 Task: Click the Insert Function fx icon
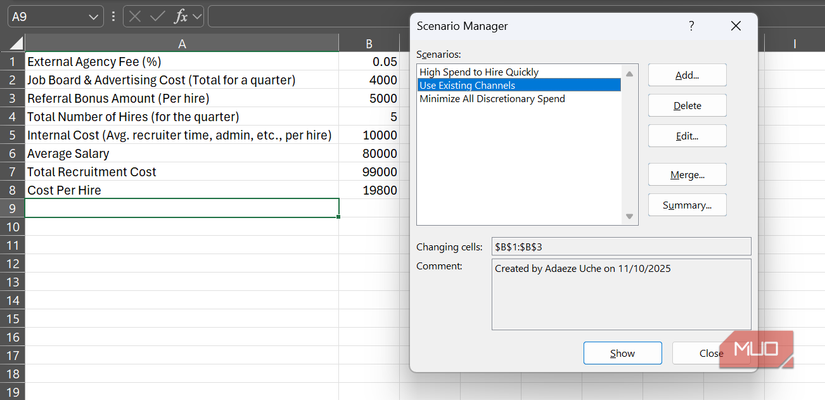pyautogui.click(x=181, y=17)
